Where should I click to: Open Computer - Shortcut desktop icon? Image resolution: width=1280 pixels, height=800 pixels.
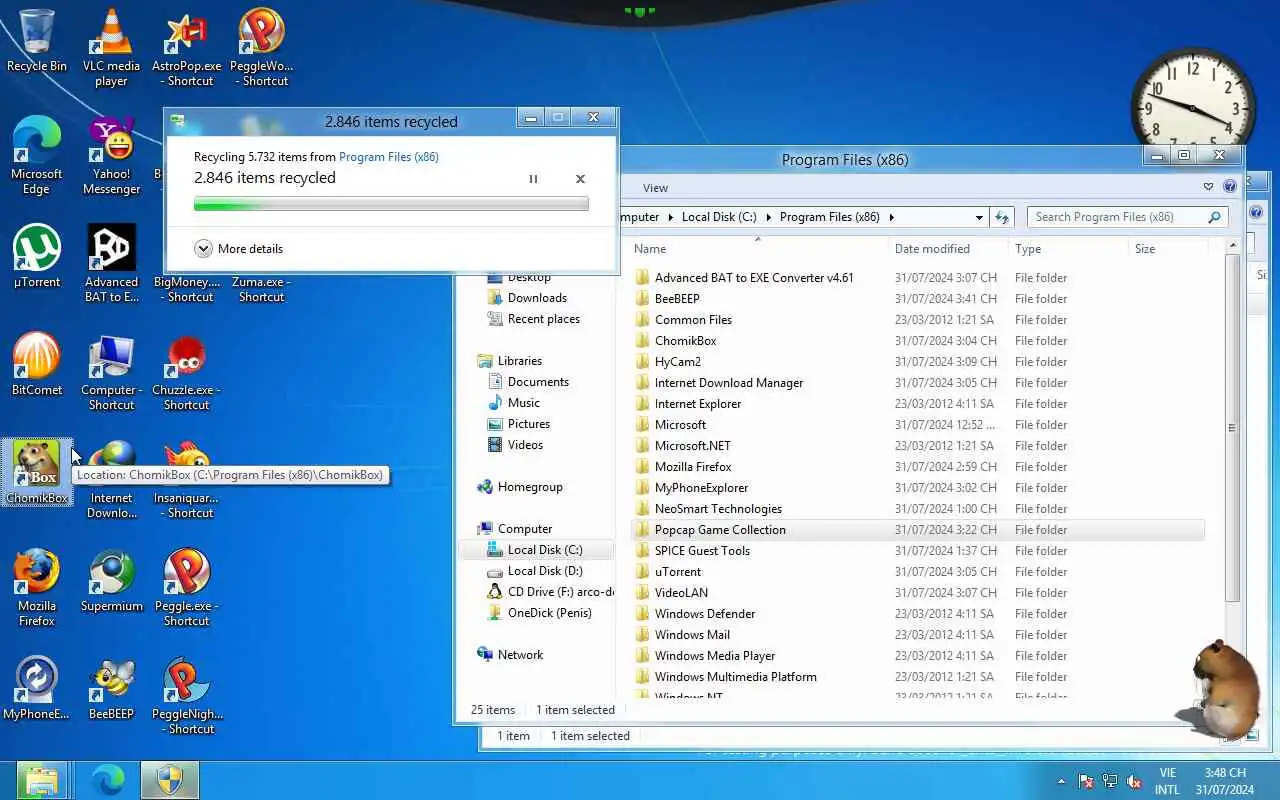(x=111, y=372)
